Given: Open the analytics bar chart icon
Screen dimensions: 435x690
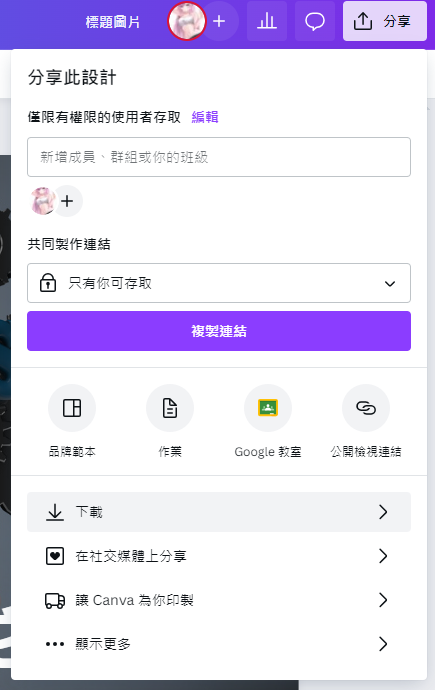Looking at the screenshot, I should 267,21.
